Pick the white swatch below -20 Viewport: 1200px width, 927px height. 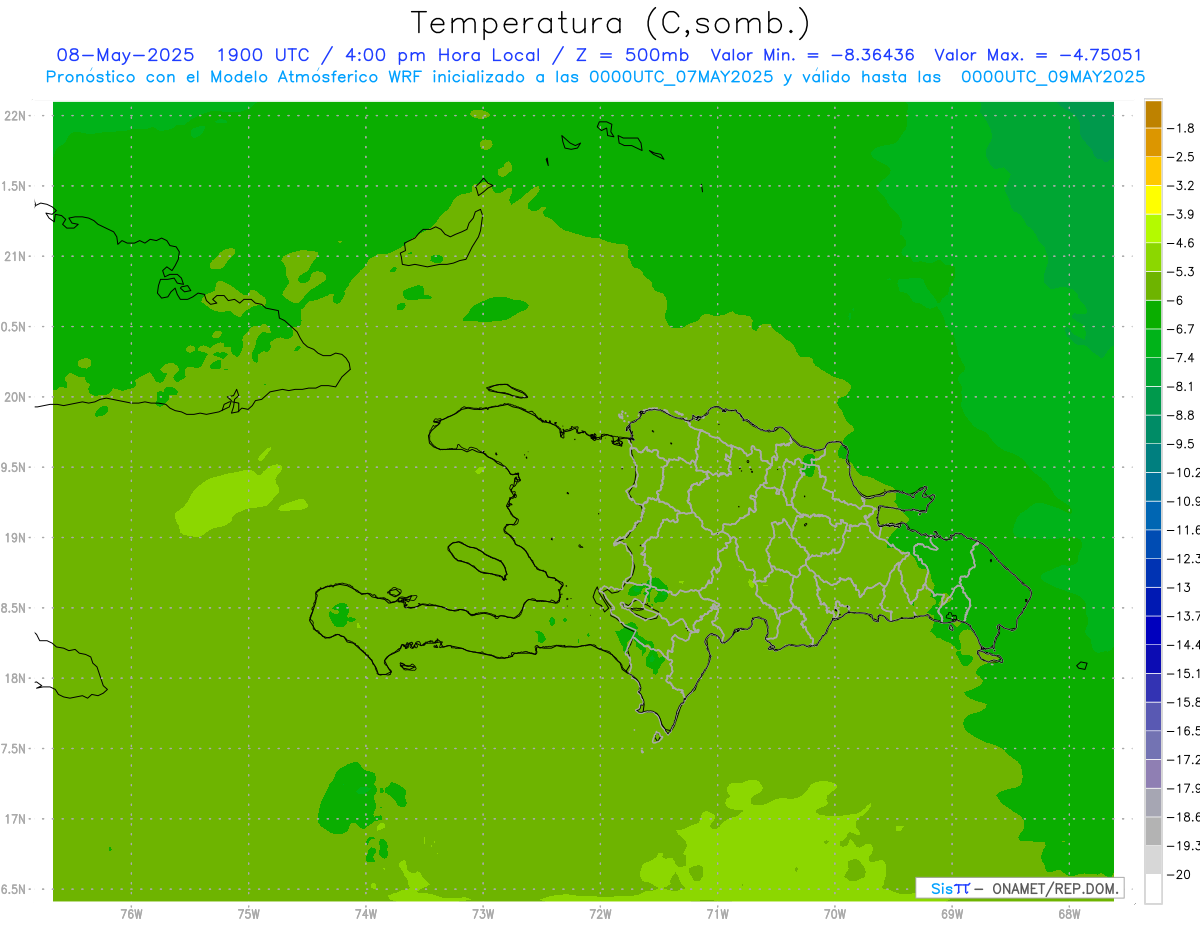click(x=1153, y=888)
